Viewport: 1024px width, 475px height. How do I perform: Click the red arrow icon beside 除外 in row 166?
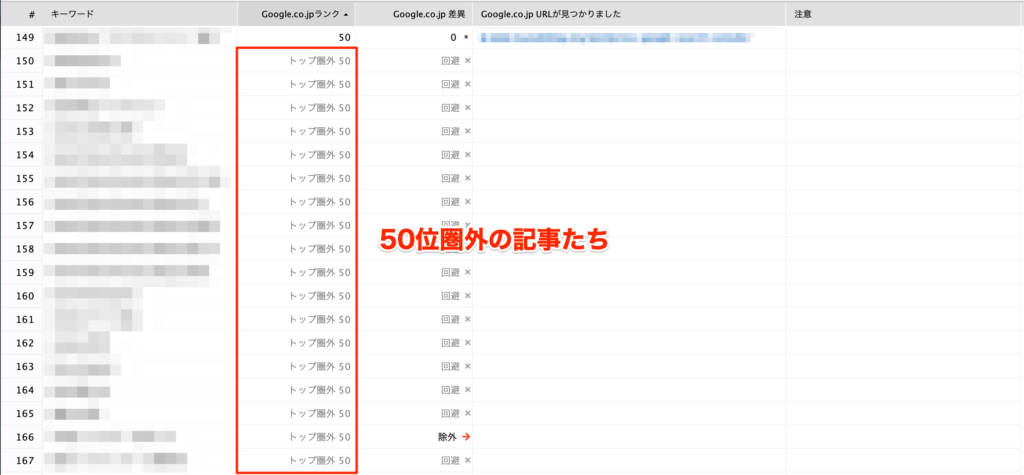point(466,437)
